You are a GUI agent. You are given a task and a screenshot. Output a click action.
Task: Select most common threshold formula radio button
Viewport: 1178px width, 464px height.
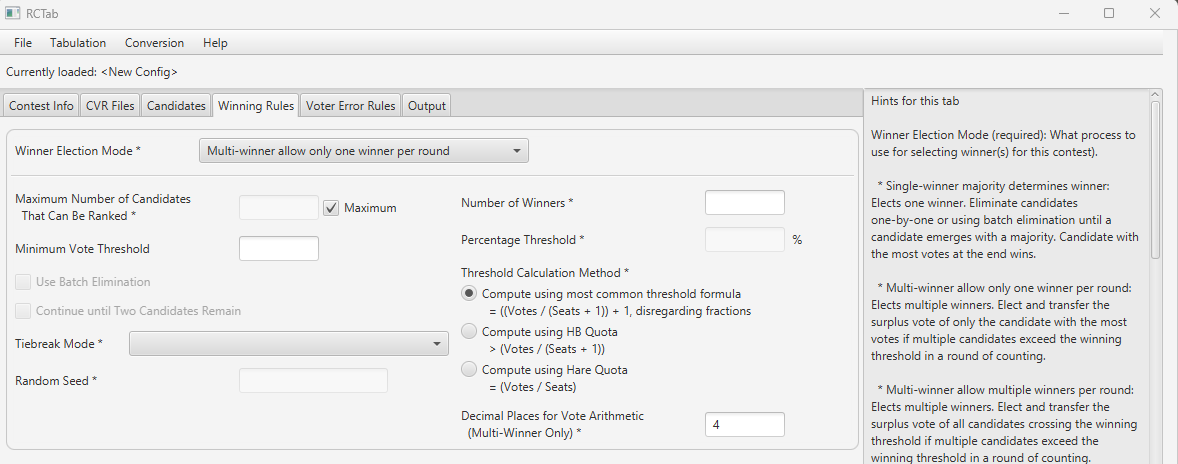(x=469, y=294)
